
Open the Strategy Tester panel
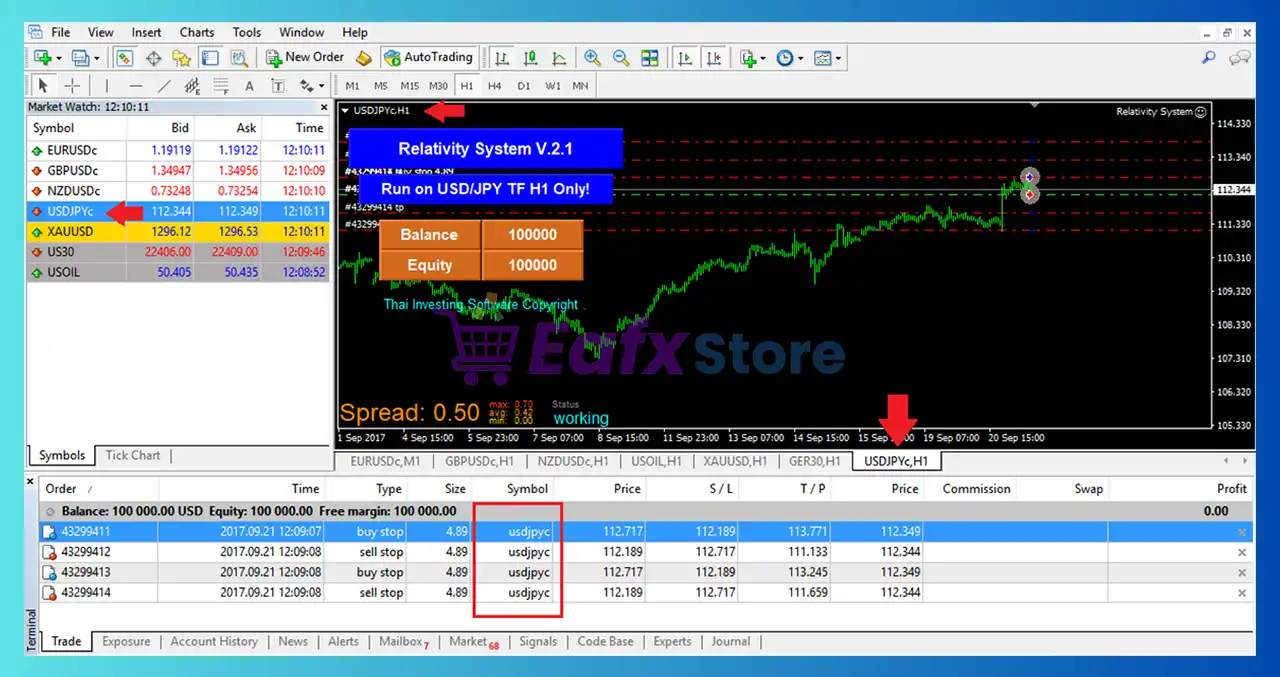[239, 57]
